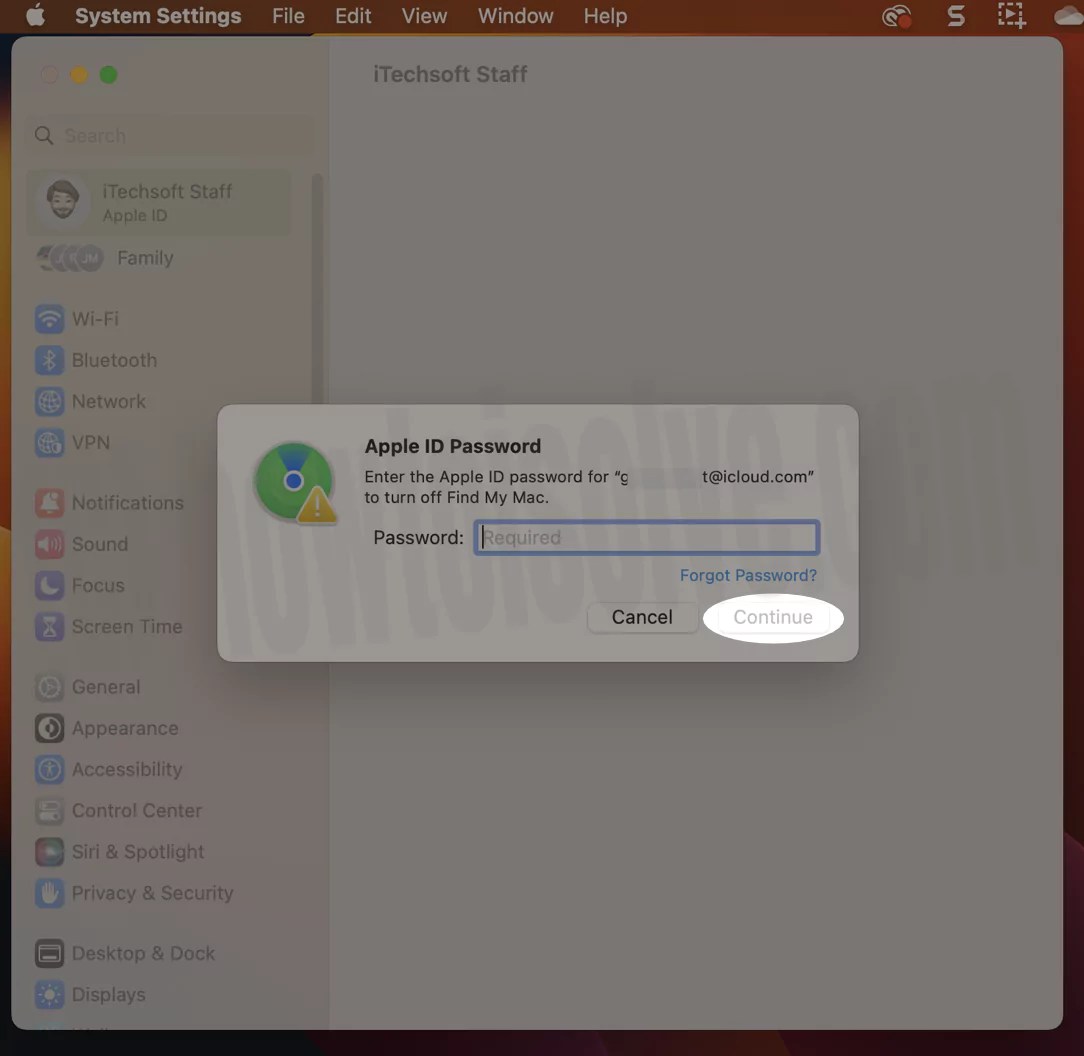Click the Forgot Password? link

[x=748, y=575]
